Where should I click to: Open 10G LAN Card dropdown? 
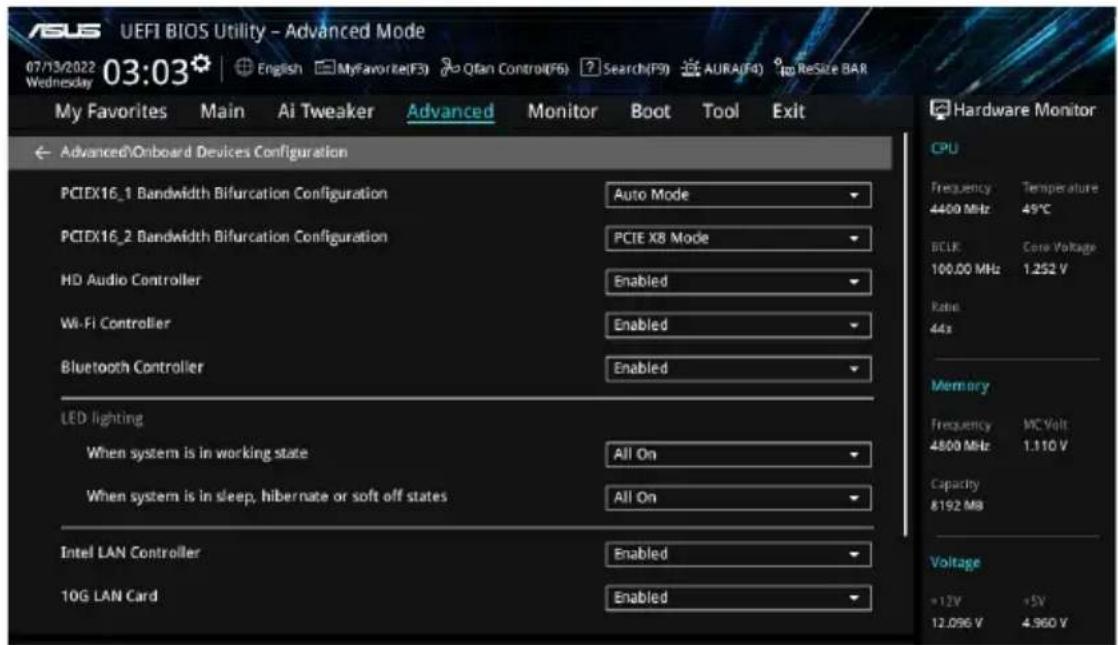[738, 598]
